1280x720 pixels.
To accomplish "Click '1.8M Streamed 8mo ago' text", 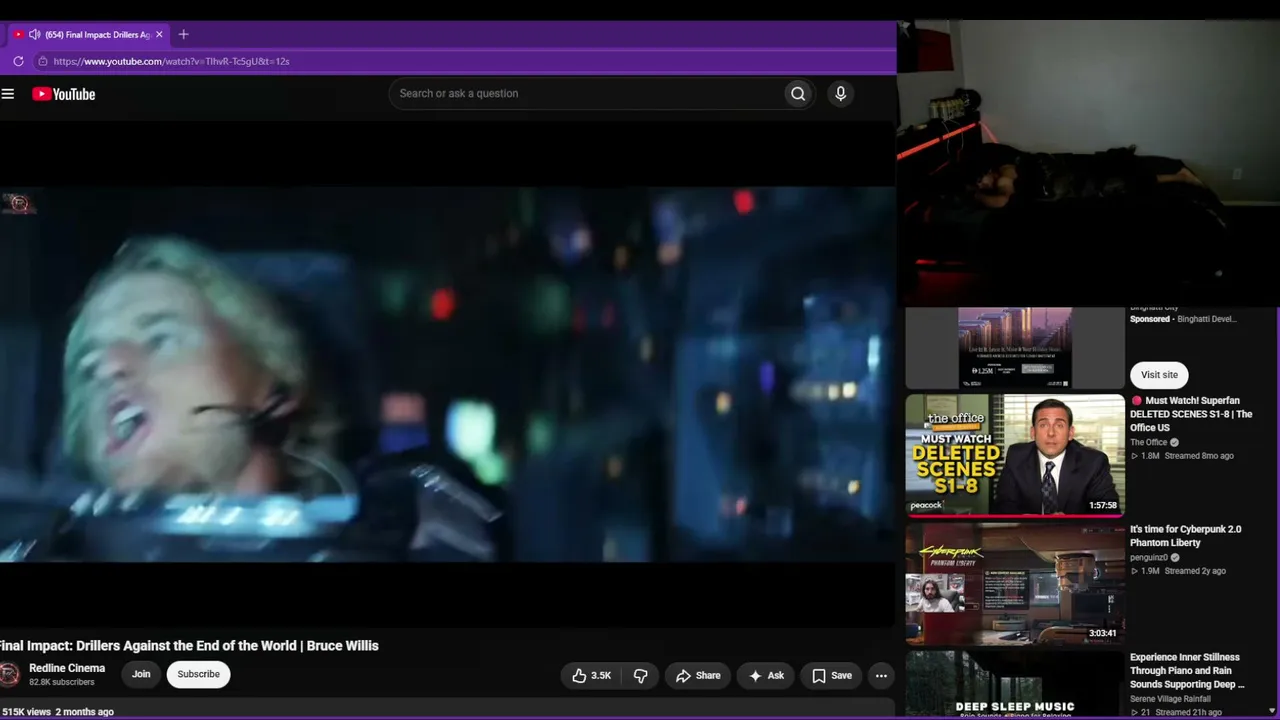I will tap(1182, 456).
